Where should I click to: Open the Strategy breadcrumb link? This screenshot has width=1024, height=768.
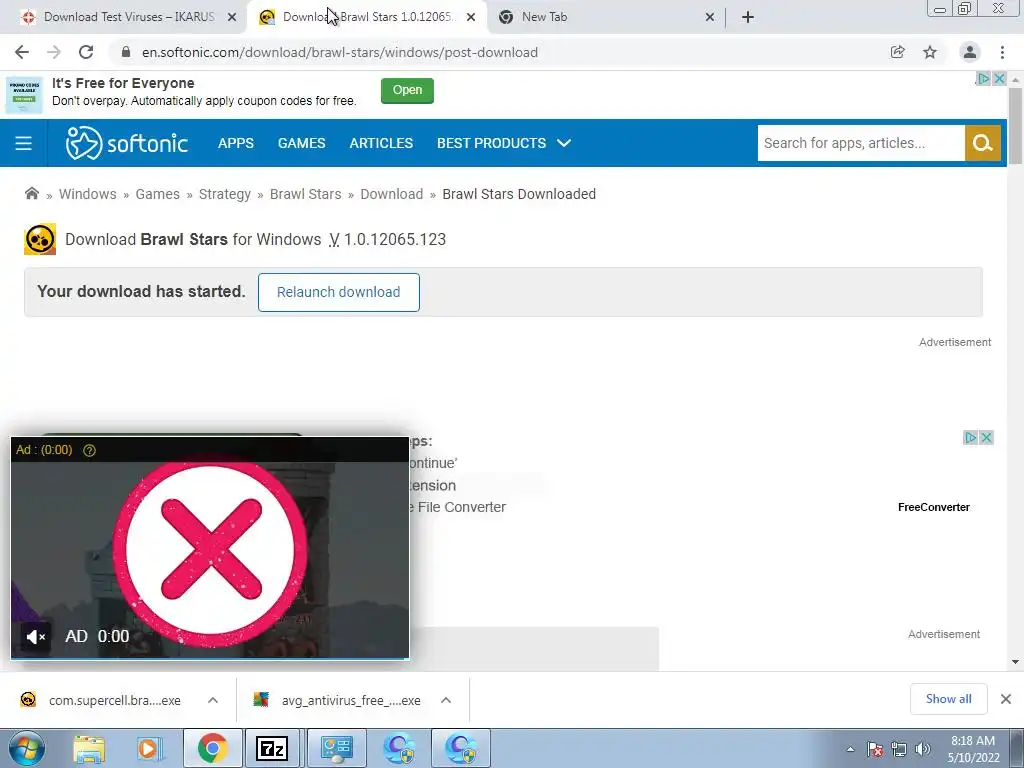225,194
